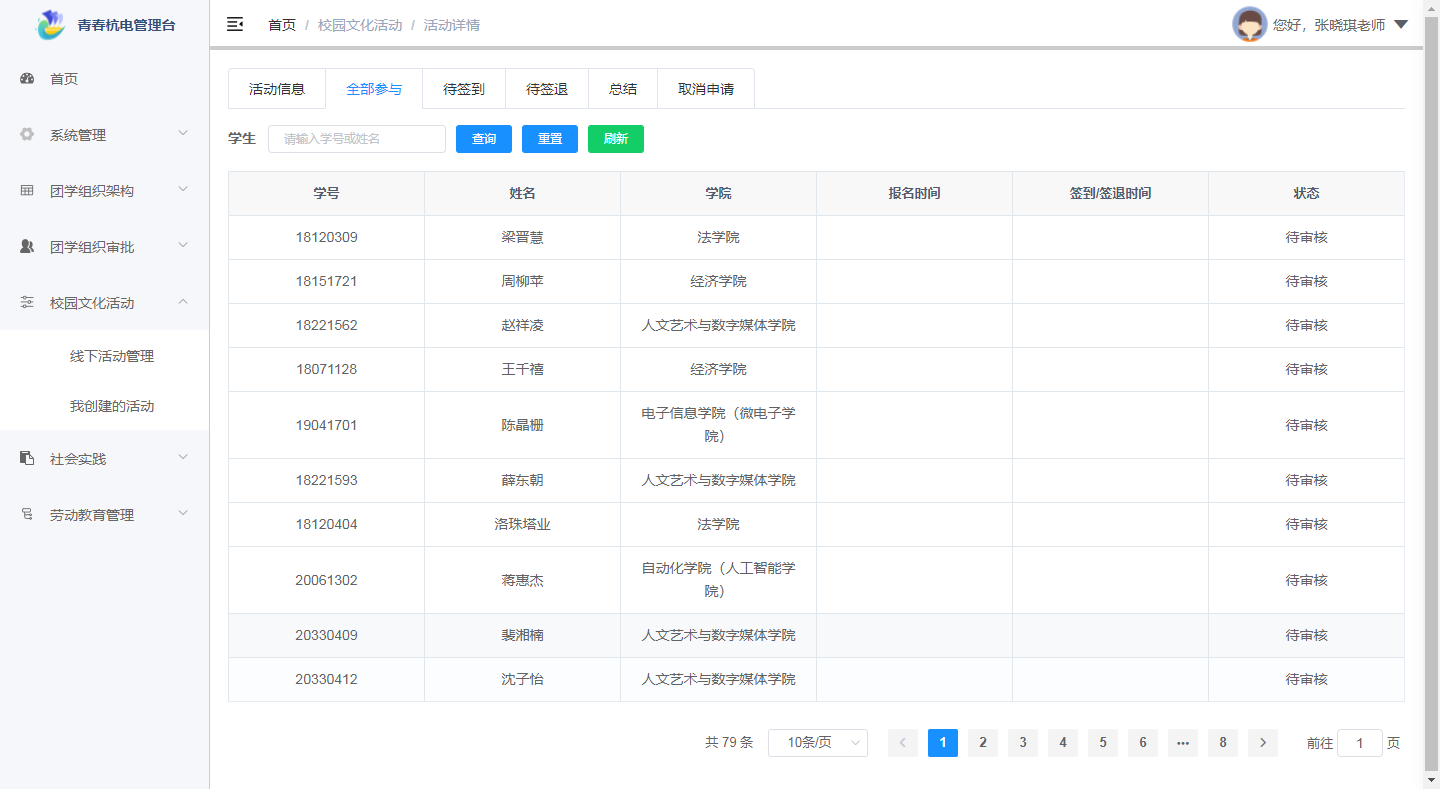Expand the 团学组织审批 menu chevron
Screen dimensions: 1440x789
pos(183,245)
